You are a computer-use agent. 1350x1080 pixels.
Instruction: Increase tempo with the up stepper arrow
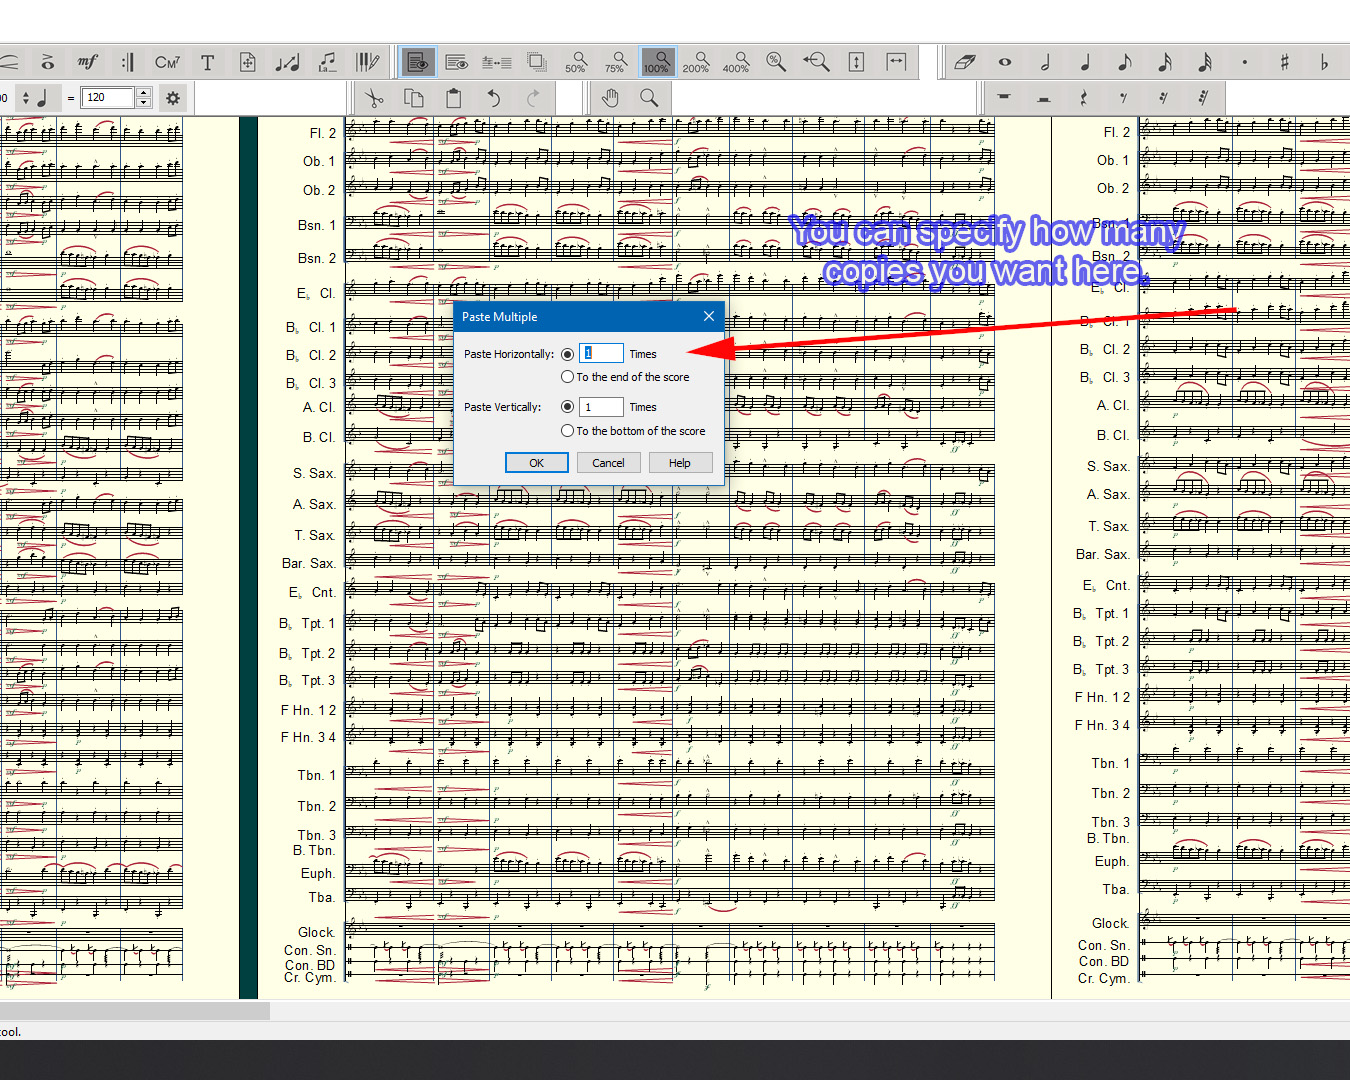144,93
